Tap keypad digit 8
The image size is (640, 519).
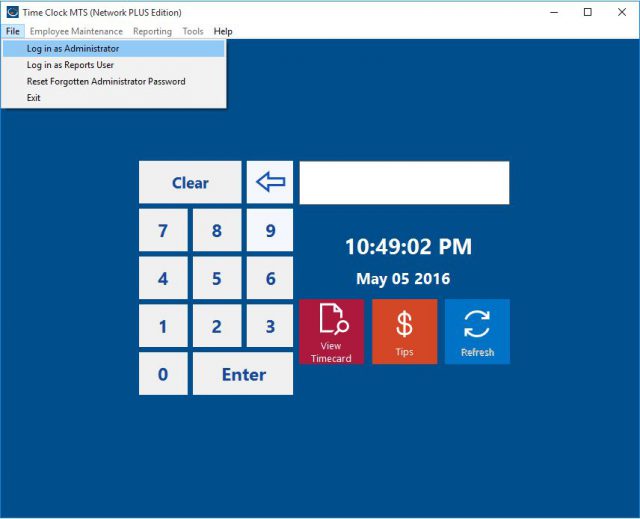tap(217, 230)
